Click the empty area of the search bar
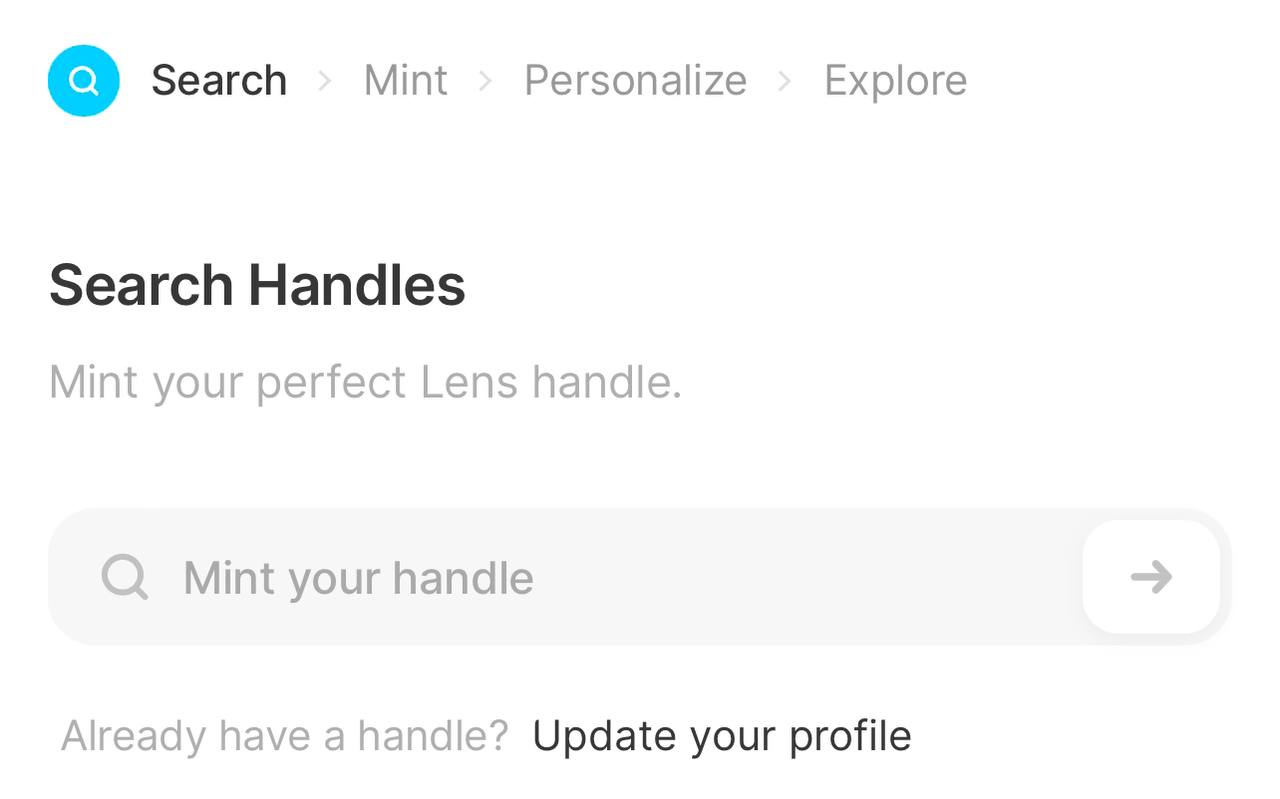The height and width of the screenshot is (799, 1280). click(800, 577)
